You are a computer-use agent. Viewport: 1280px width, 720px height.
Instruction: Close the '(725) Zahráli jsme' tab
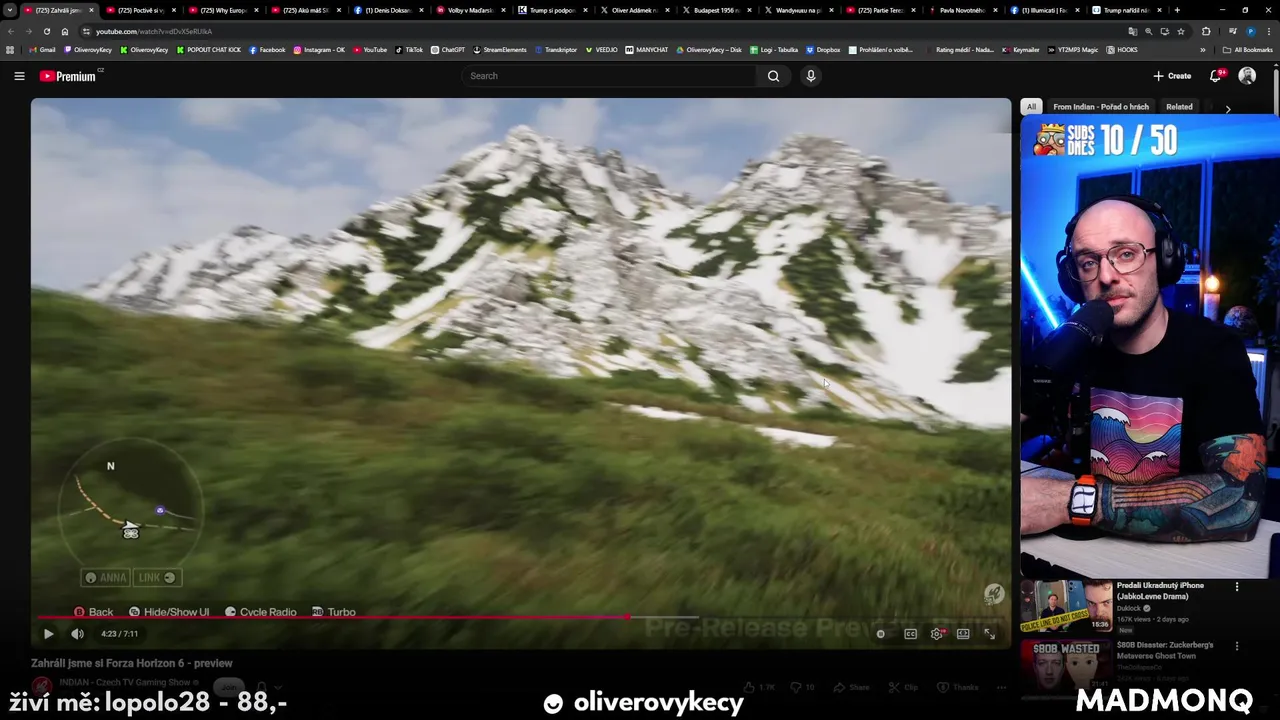tap(91, 10)
